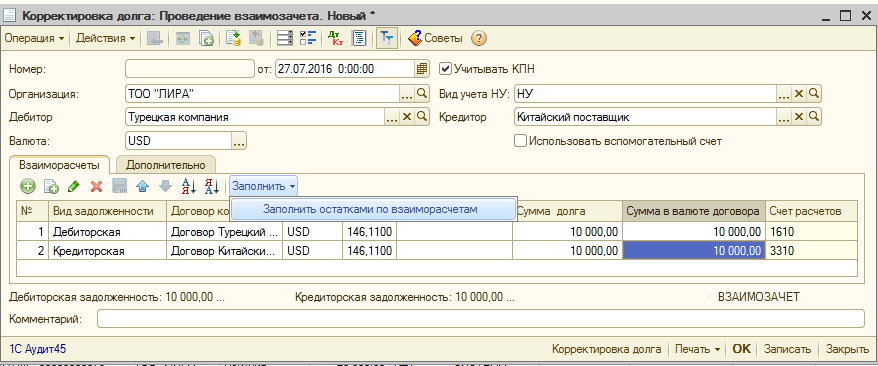Open the Действия dropdown menu
This screenshot has width=878, height=366.
(x=105, y=39)
